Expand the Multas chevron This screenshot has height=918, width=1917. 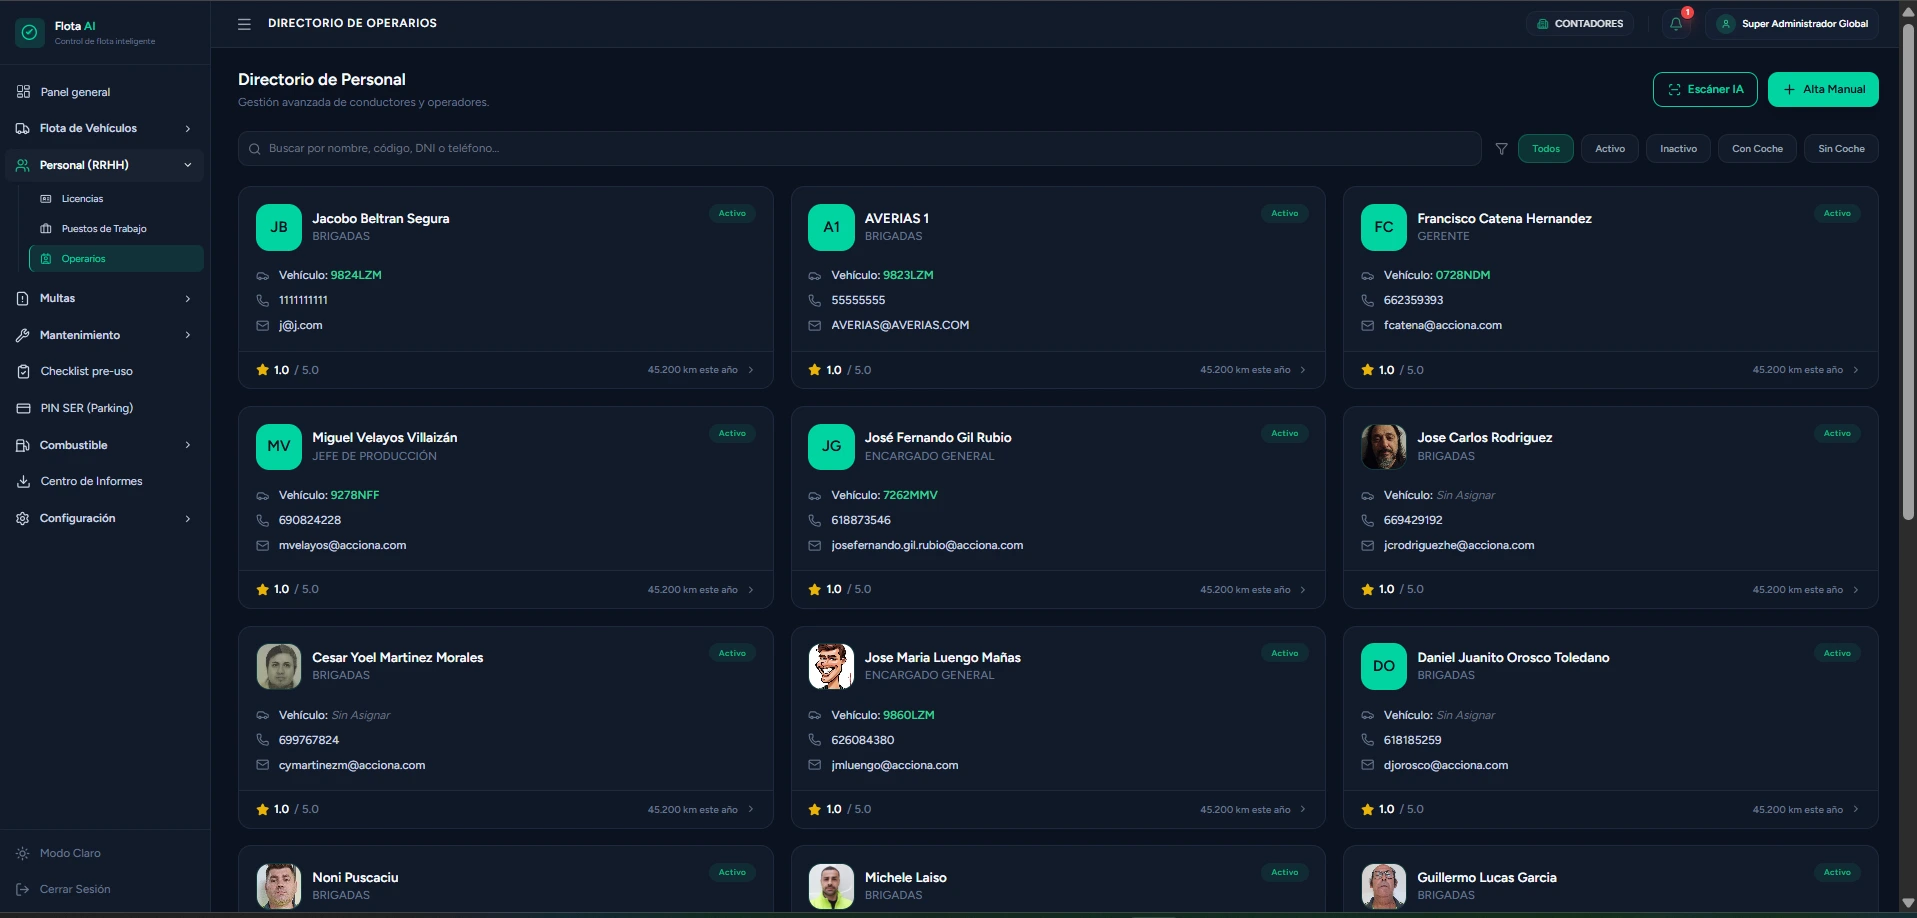[x=188, y=299]
